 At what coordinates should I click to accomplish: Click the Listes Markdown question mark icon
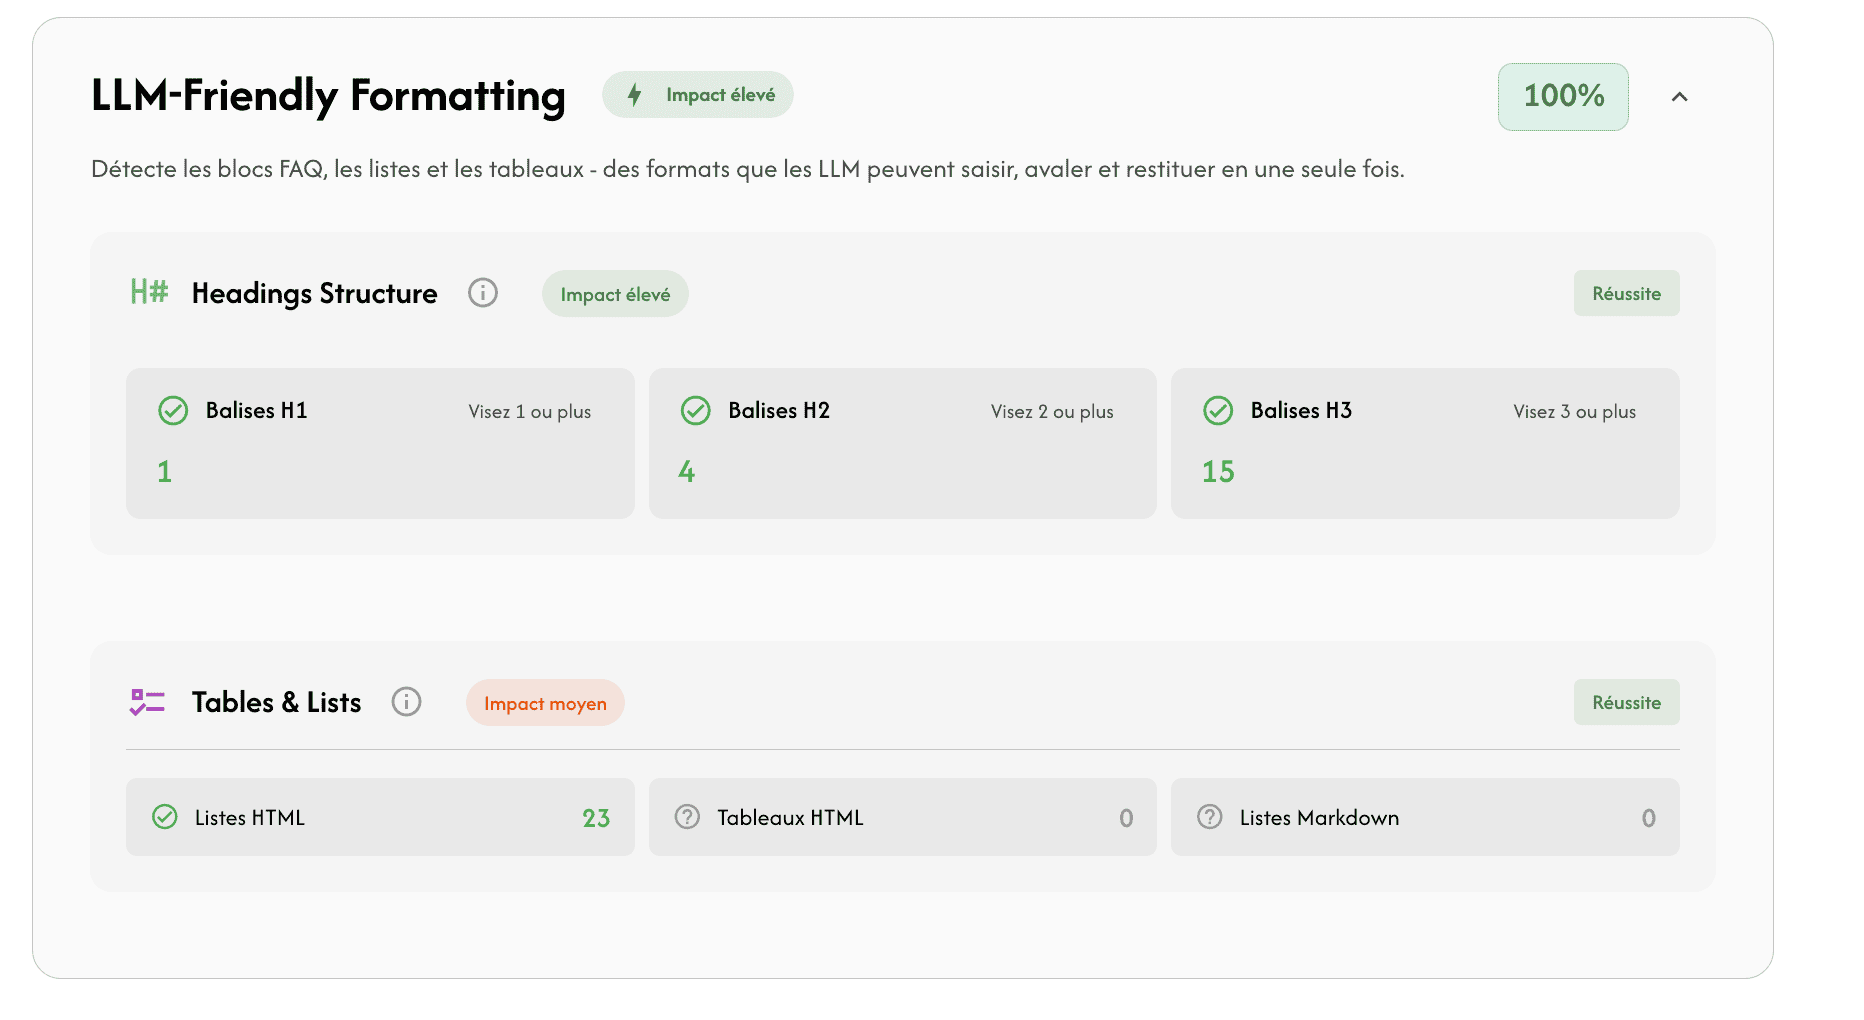(x=1209, y=817)
